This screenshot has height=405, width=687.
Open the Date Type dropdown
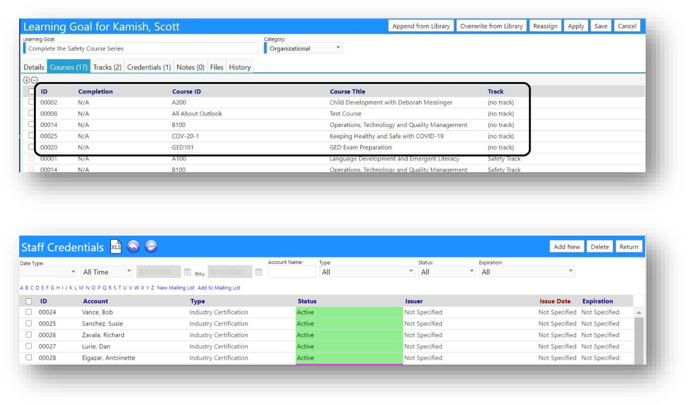click(x=48, y=272)
